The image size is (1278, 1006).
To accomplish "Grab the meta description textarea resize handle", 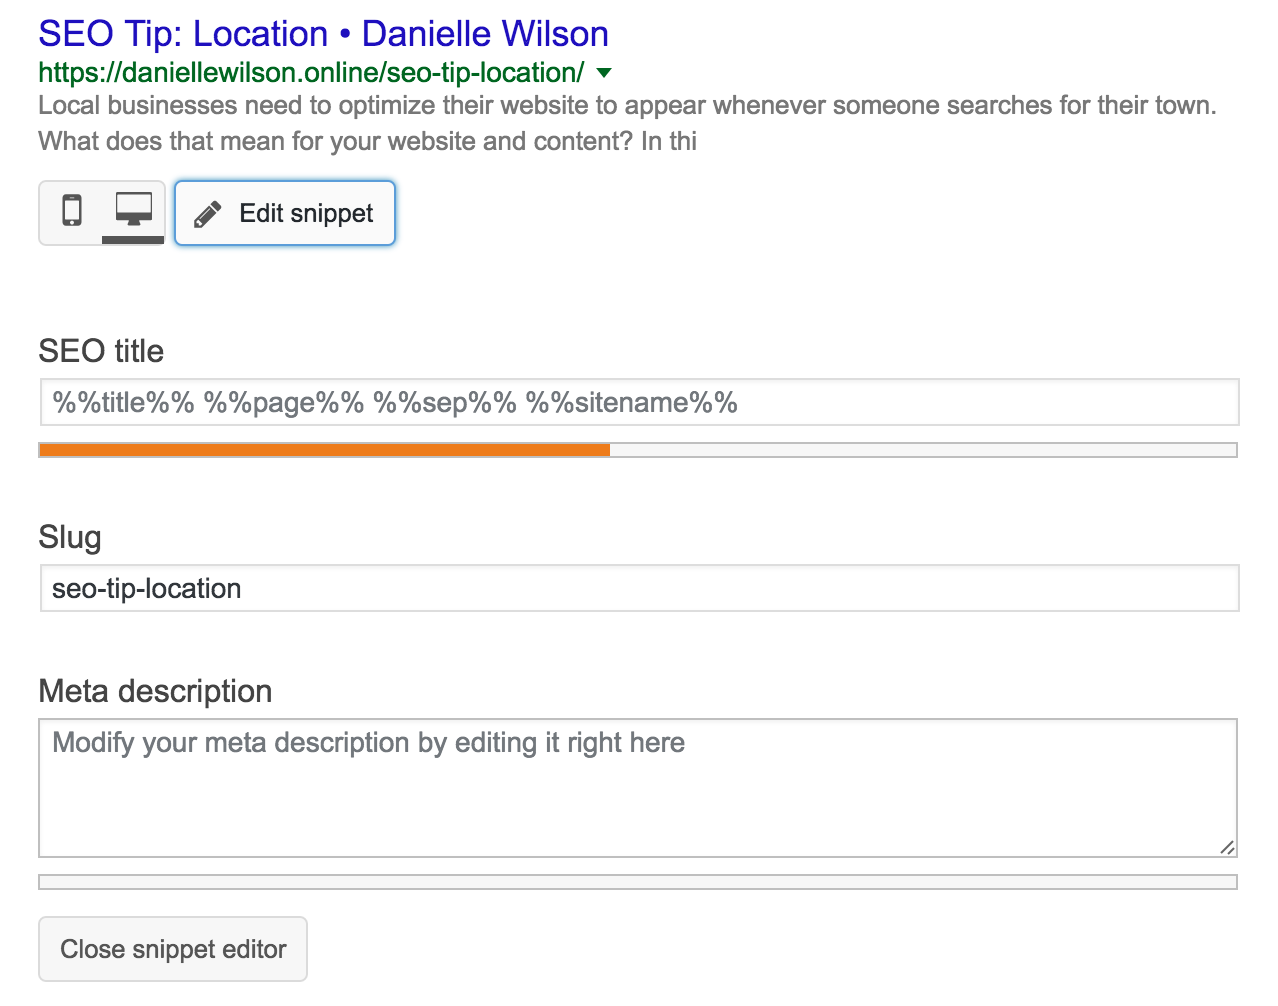I will 1227,847.
